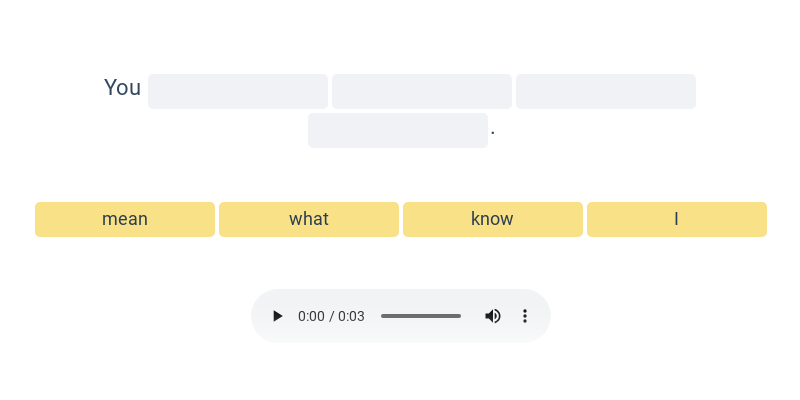This screenshot has width=800, height=400.
Task: Click the current playback time 0:00
Action: 311,316
